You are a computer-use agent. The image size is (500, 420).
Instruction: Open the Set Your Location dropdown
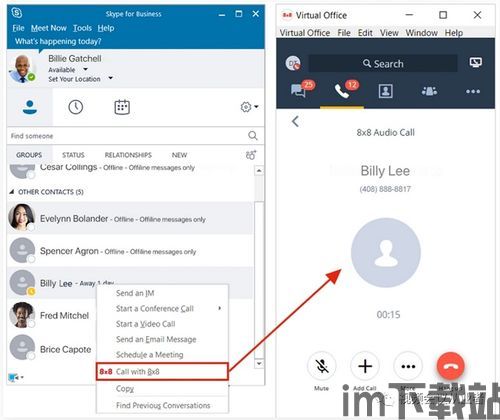click(110, 78)
